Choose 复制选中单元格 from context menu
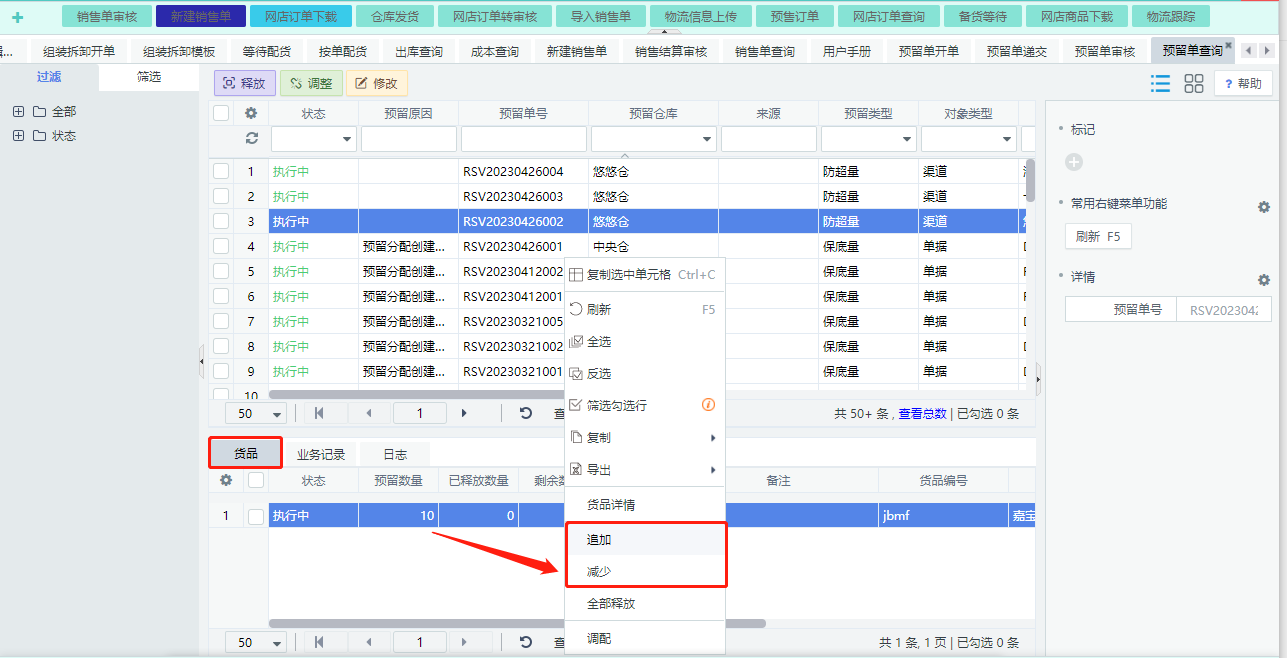Screen dimensions: 1287x658 644,274
